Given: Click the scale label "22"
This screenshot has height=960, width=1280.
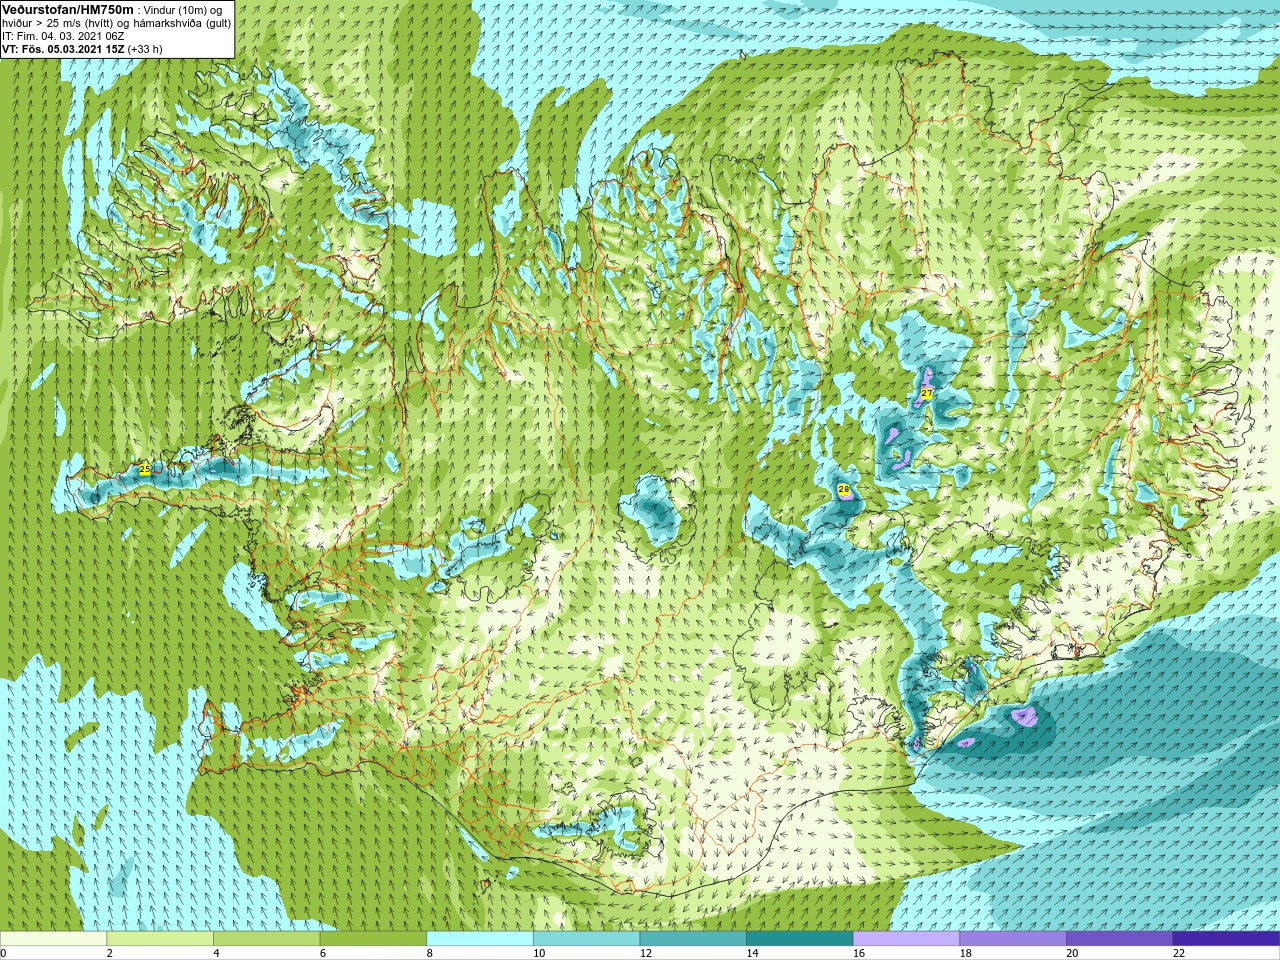Looking at the screenshot, I should point(1179,953).
